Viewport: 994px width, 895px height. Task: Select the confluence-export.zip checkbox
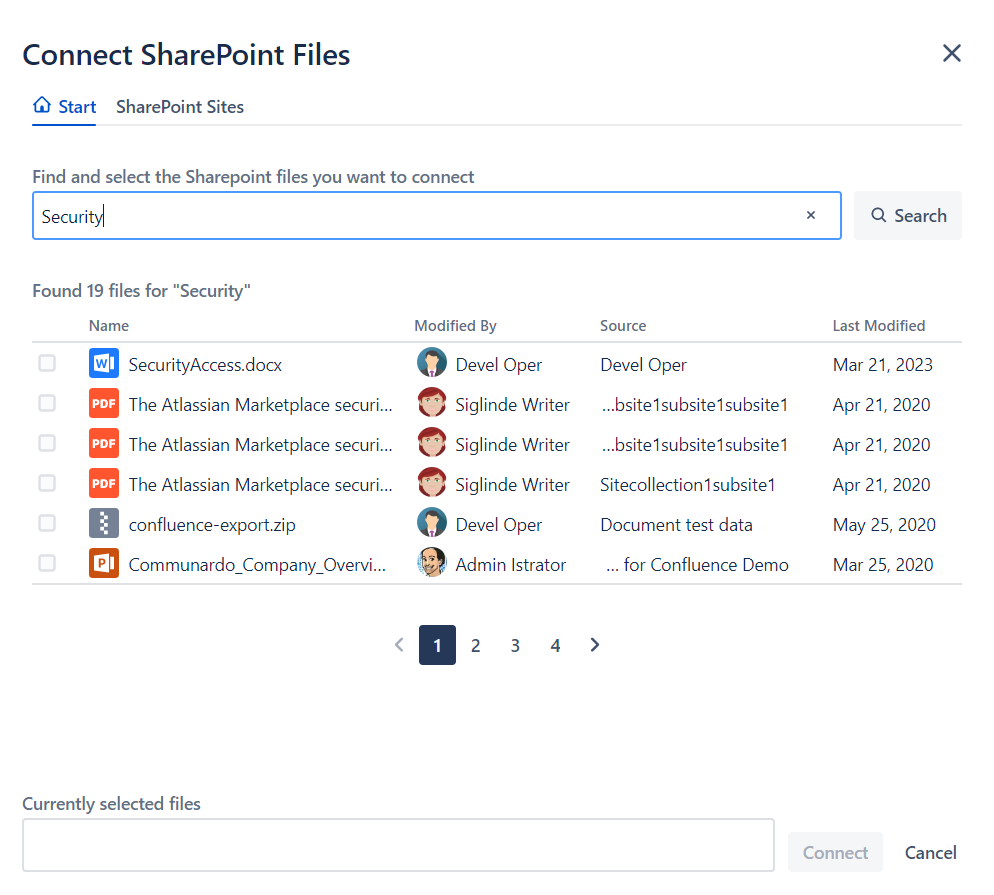click(47, 523)
